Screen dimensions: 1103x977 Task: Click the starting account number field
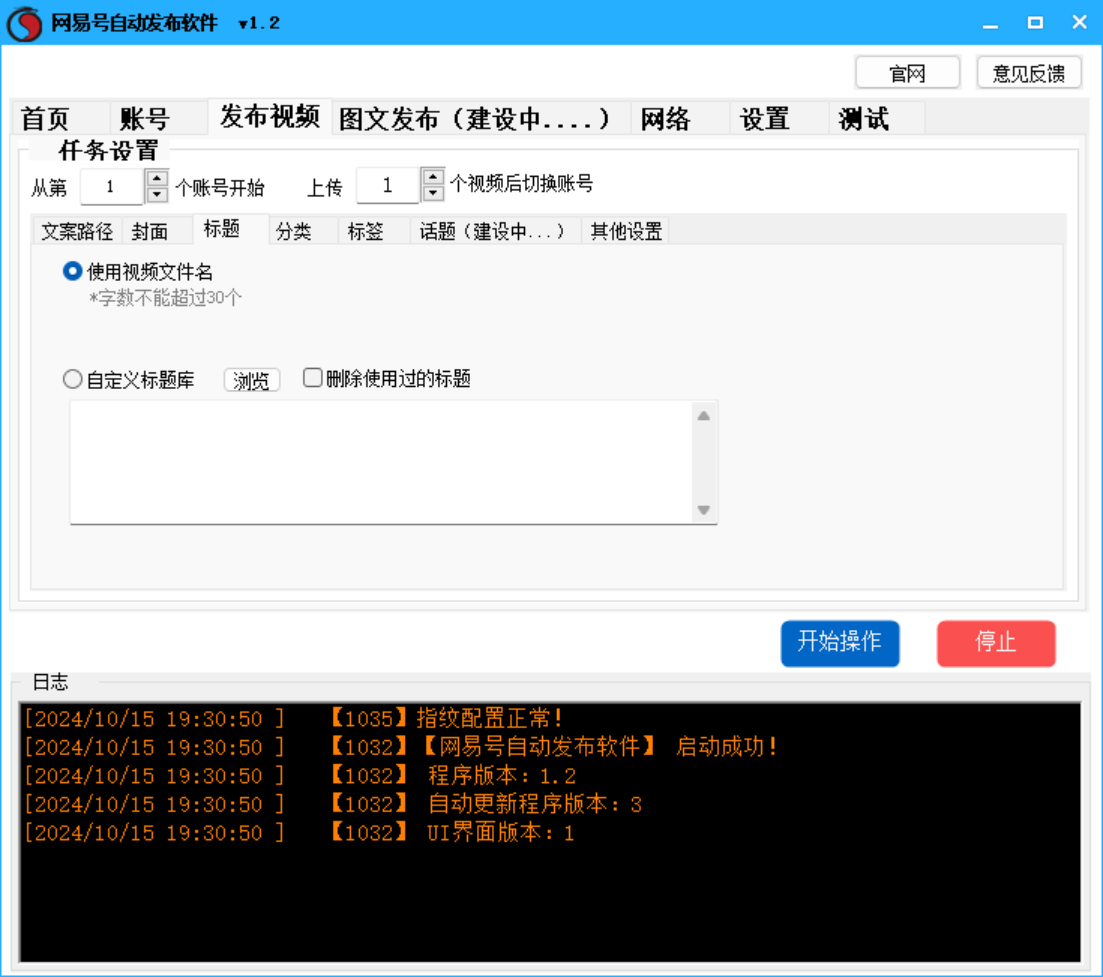pyautogui.click(x=112, y=187)
